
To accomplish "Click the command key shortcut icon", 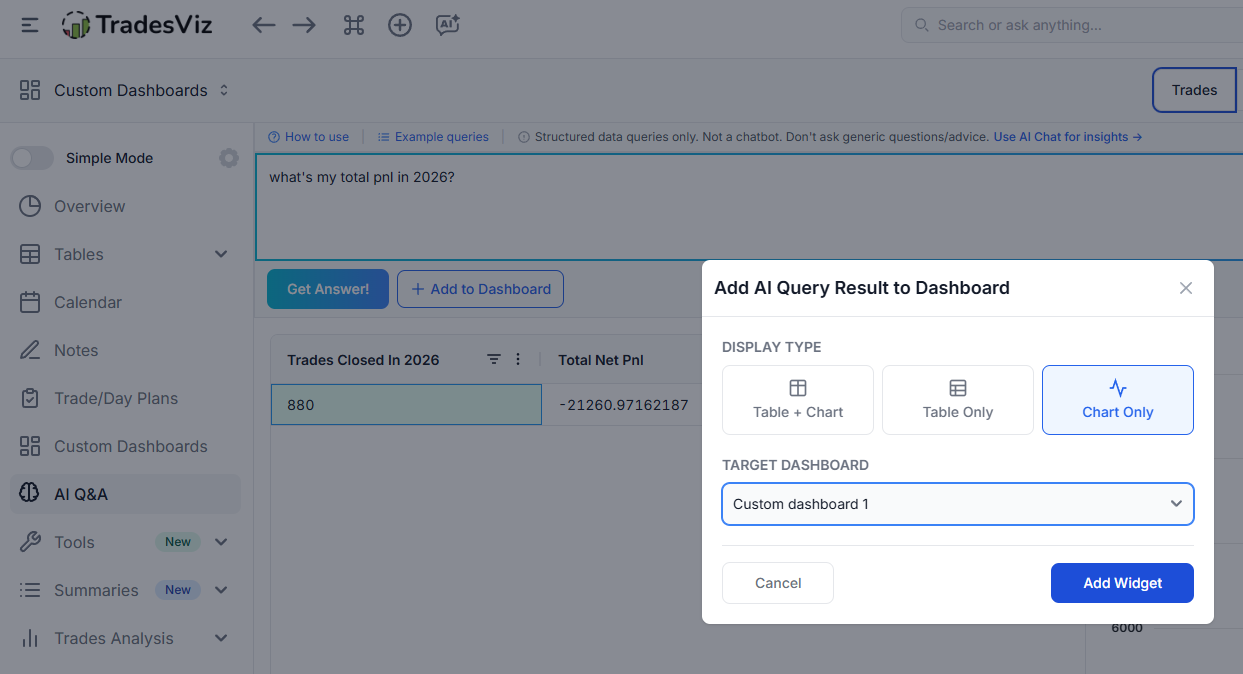I will 353,25.
